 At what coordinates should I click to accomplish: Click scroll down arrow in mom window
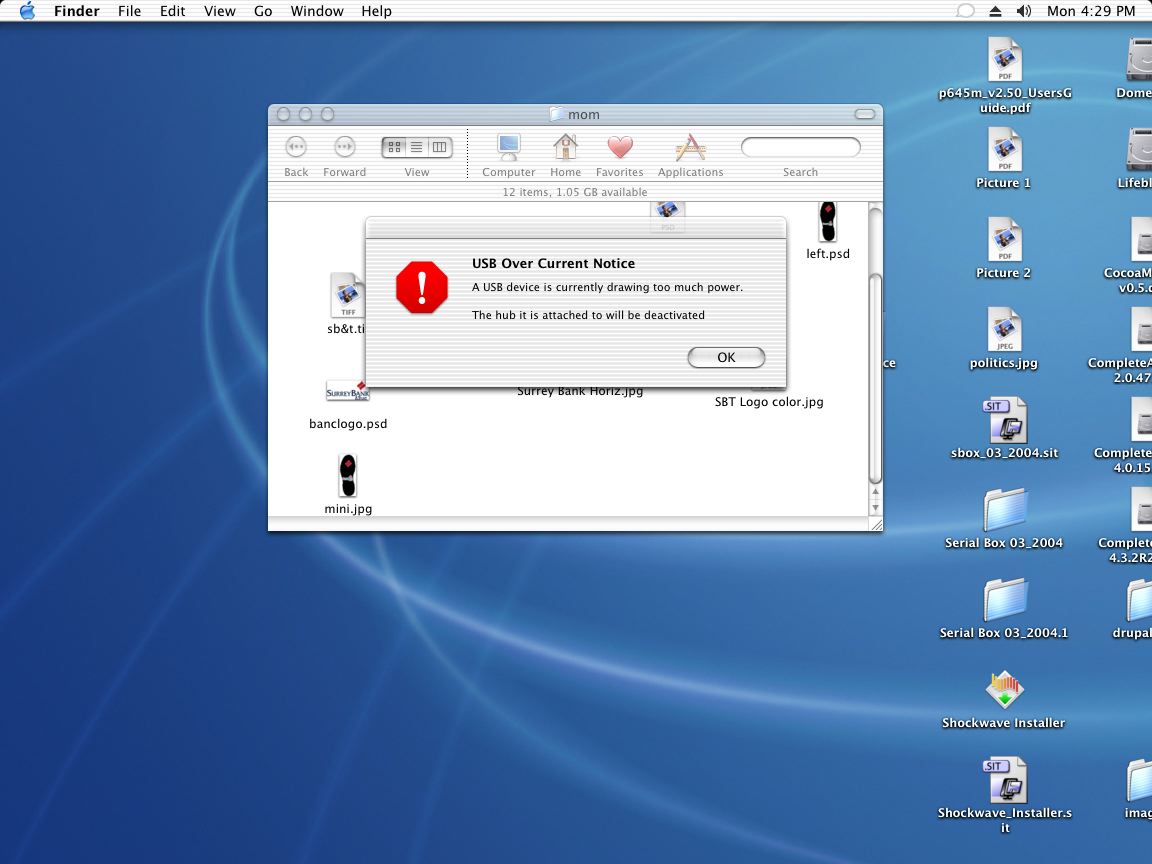pyautogui.click(x=875, y=508)
